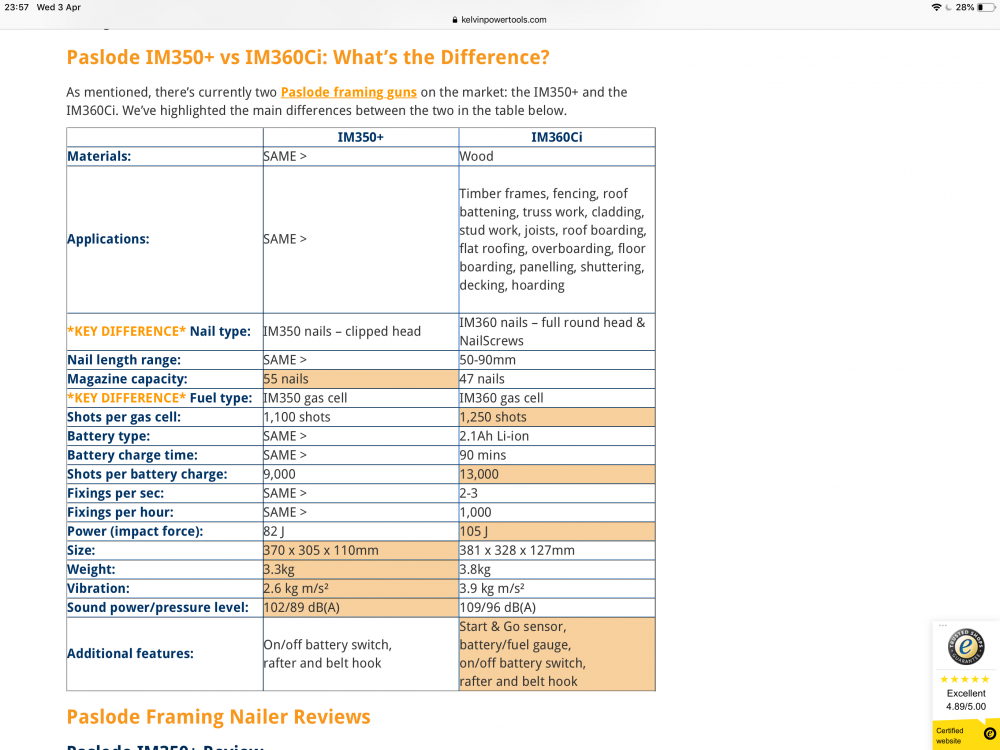The height and width of the screenshot is (750, 1000).
Task: Select IM350 nails – clipped head cell
Action: tap(360, 332)
